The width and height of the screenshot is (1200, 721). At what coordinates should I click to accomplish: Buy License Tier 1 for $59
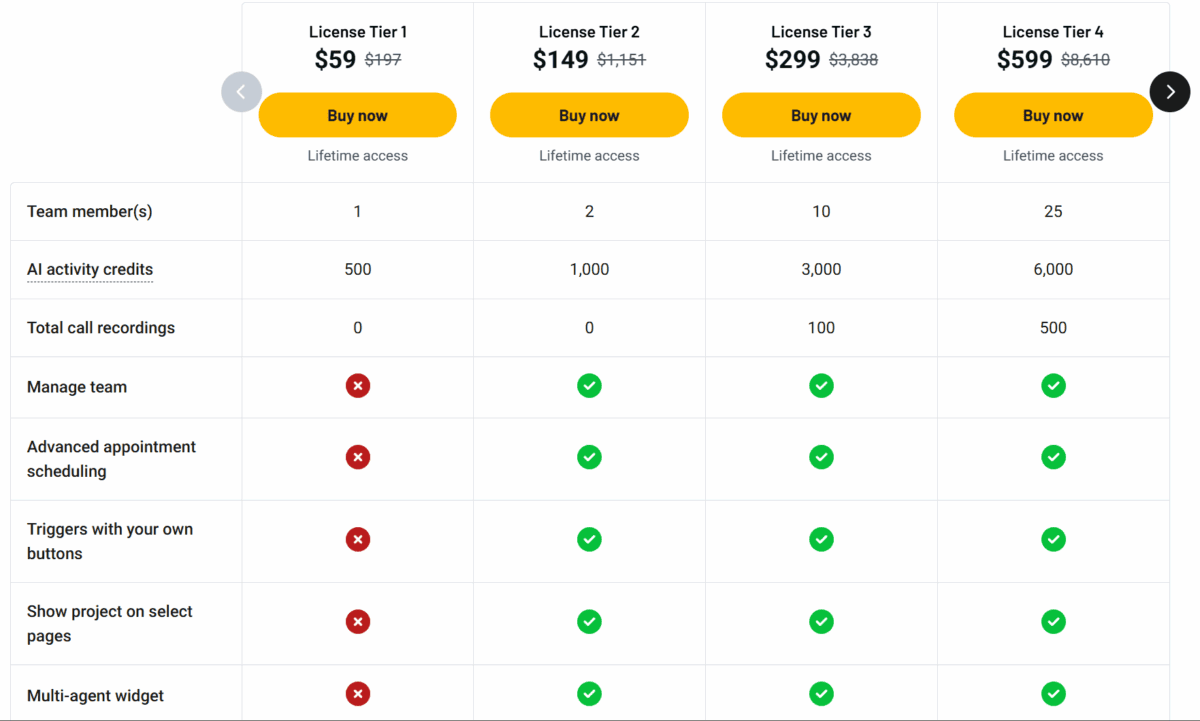357,115
